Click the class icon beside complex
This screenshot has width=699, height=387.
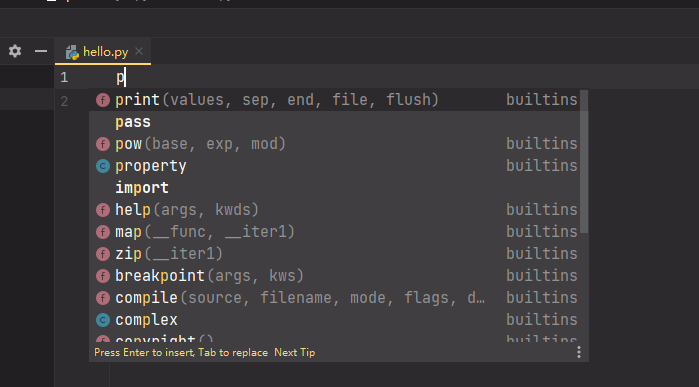pos(103,320)
